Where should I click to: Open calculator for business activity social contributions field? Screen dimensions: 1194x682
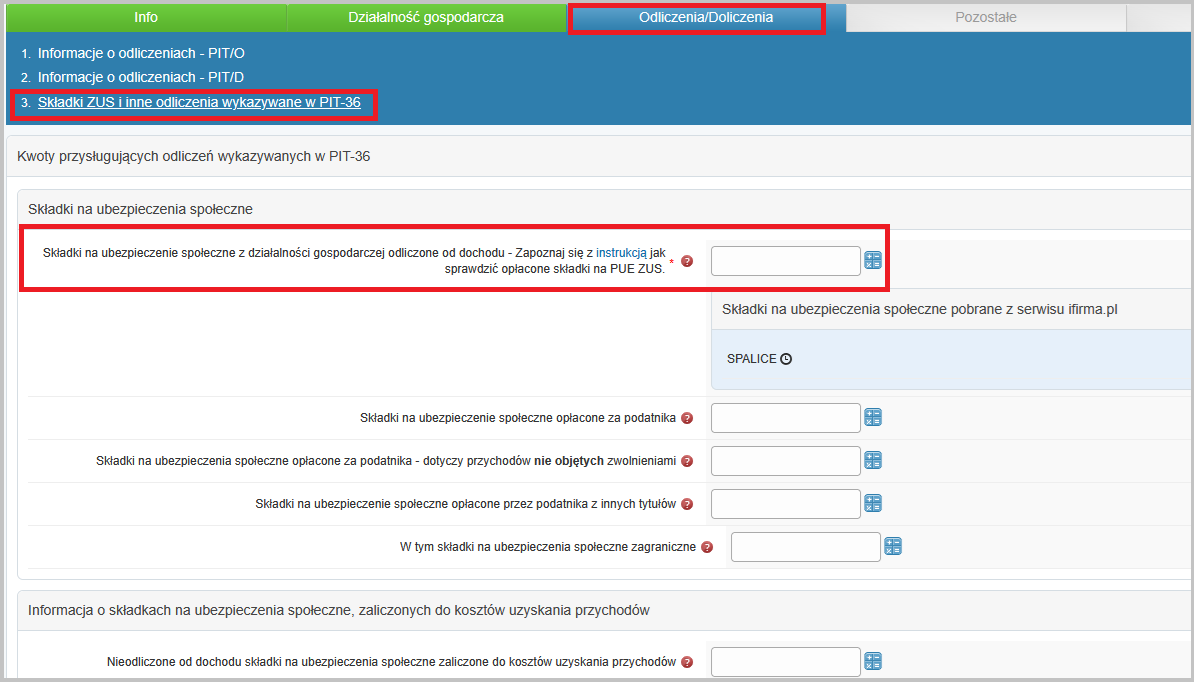point(872,261)
